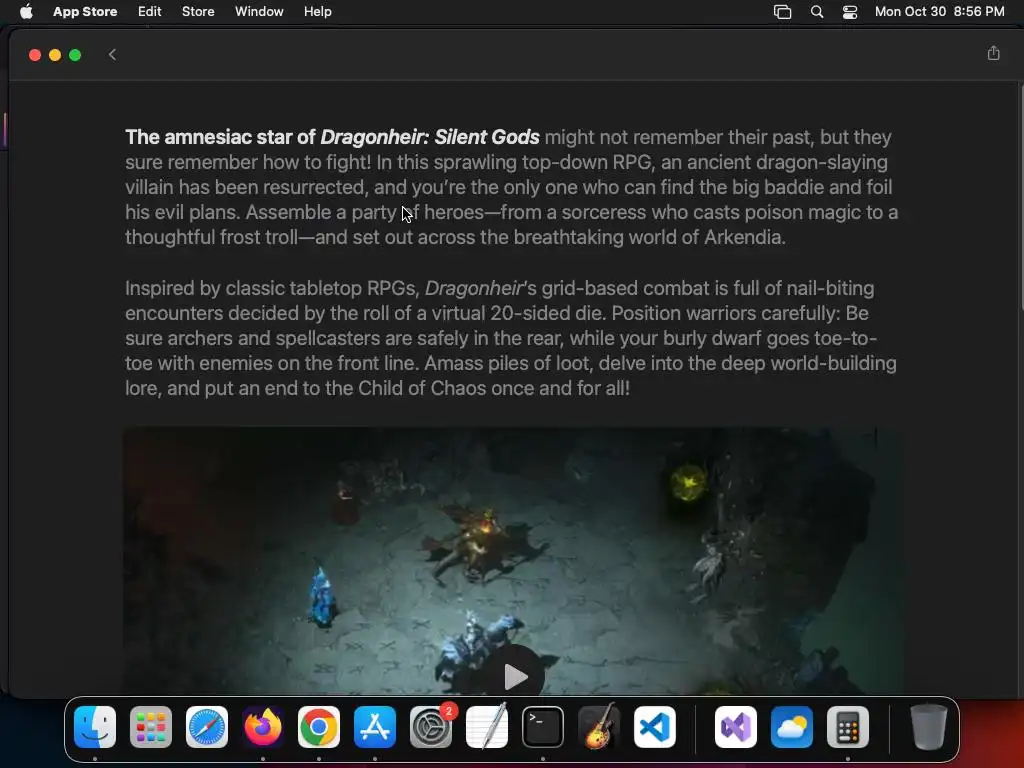Open the Help menu
The image size is (1024, 768).
tap(317, 12)
